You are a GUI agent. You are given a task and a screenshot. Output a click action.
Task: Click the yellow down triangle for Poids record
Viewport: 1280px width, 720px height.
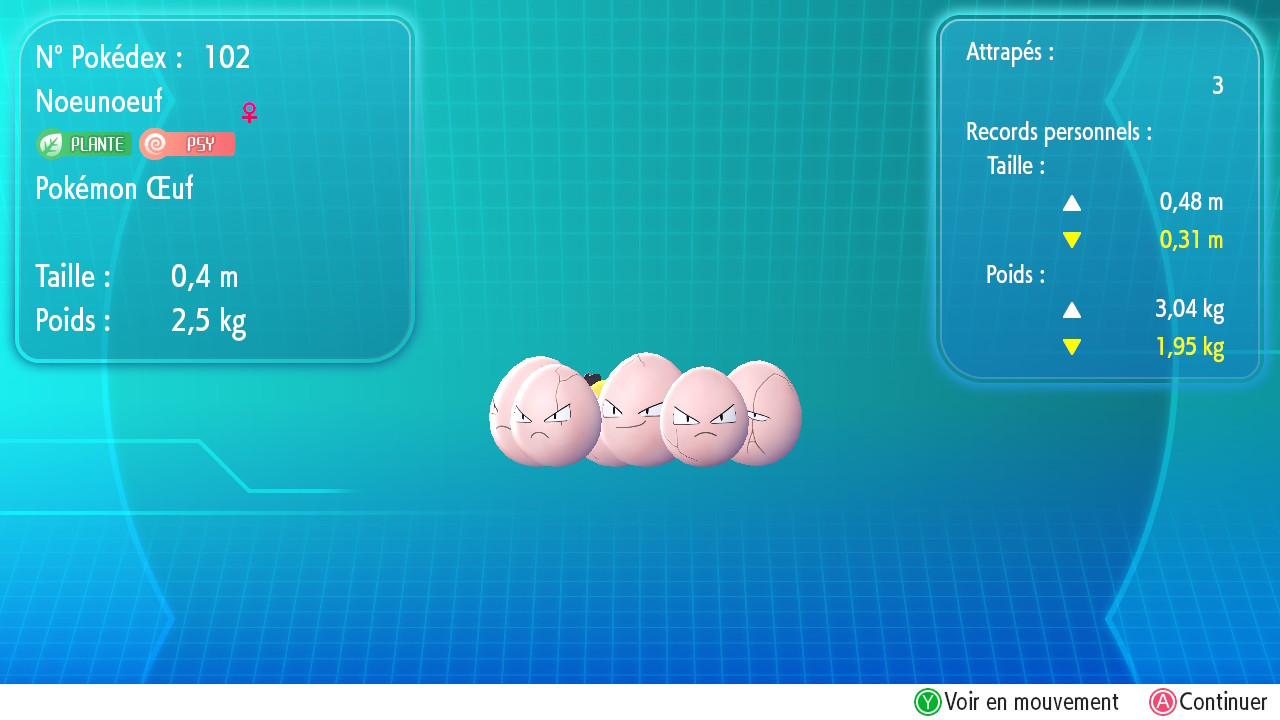coord(1072,347)
